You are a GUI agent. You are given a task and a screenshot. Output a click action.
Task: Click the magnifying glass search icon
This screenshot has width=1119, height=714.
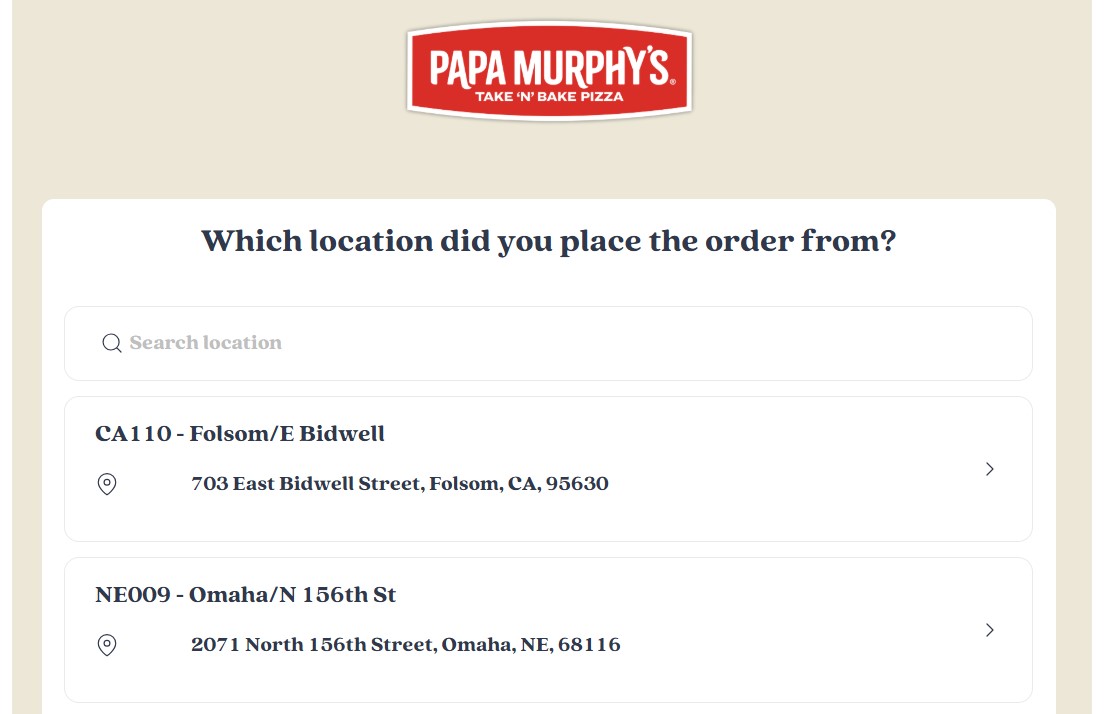[x=112, y=343]
